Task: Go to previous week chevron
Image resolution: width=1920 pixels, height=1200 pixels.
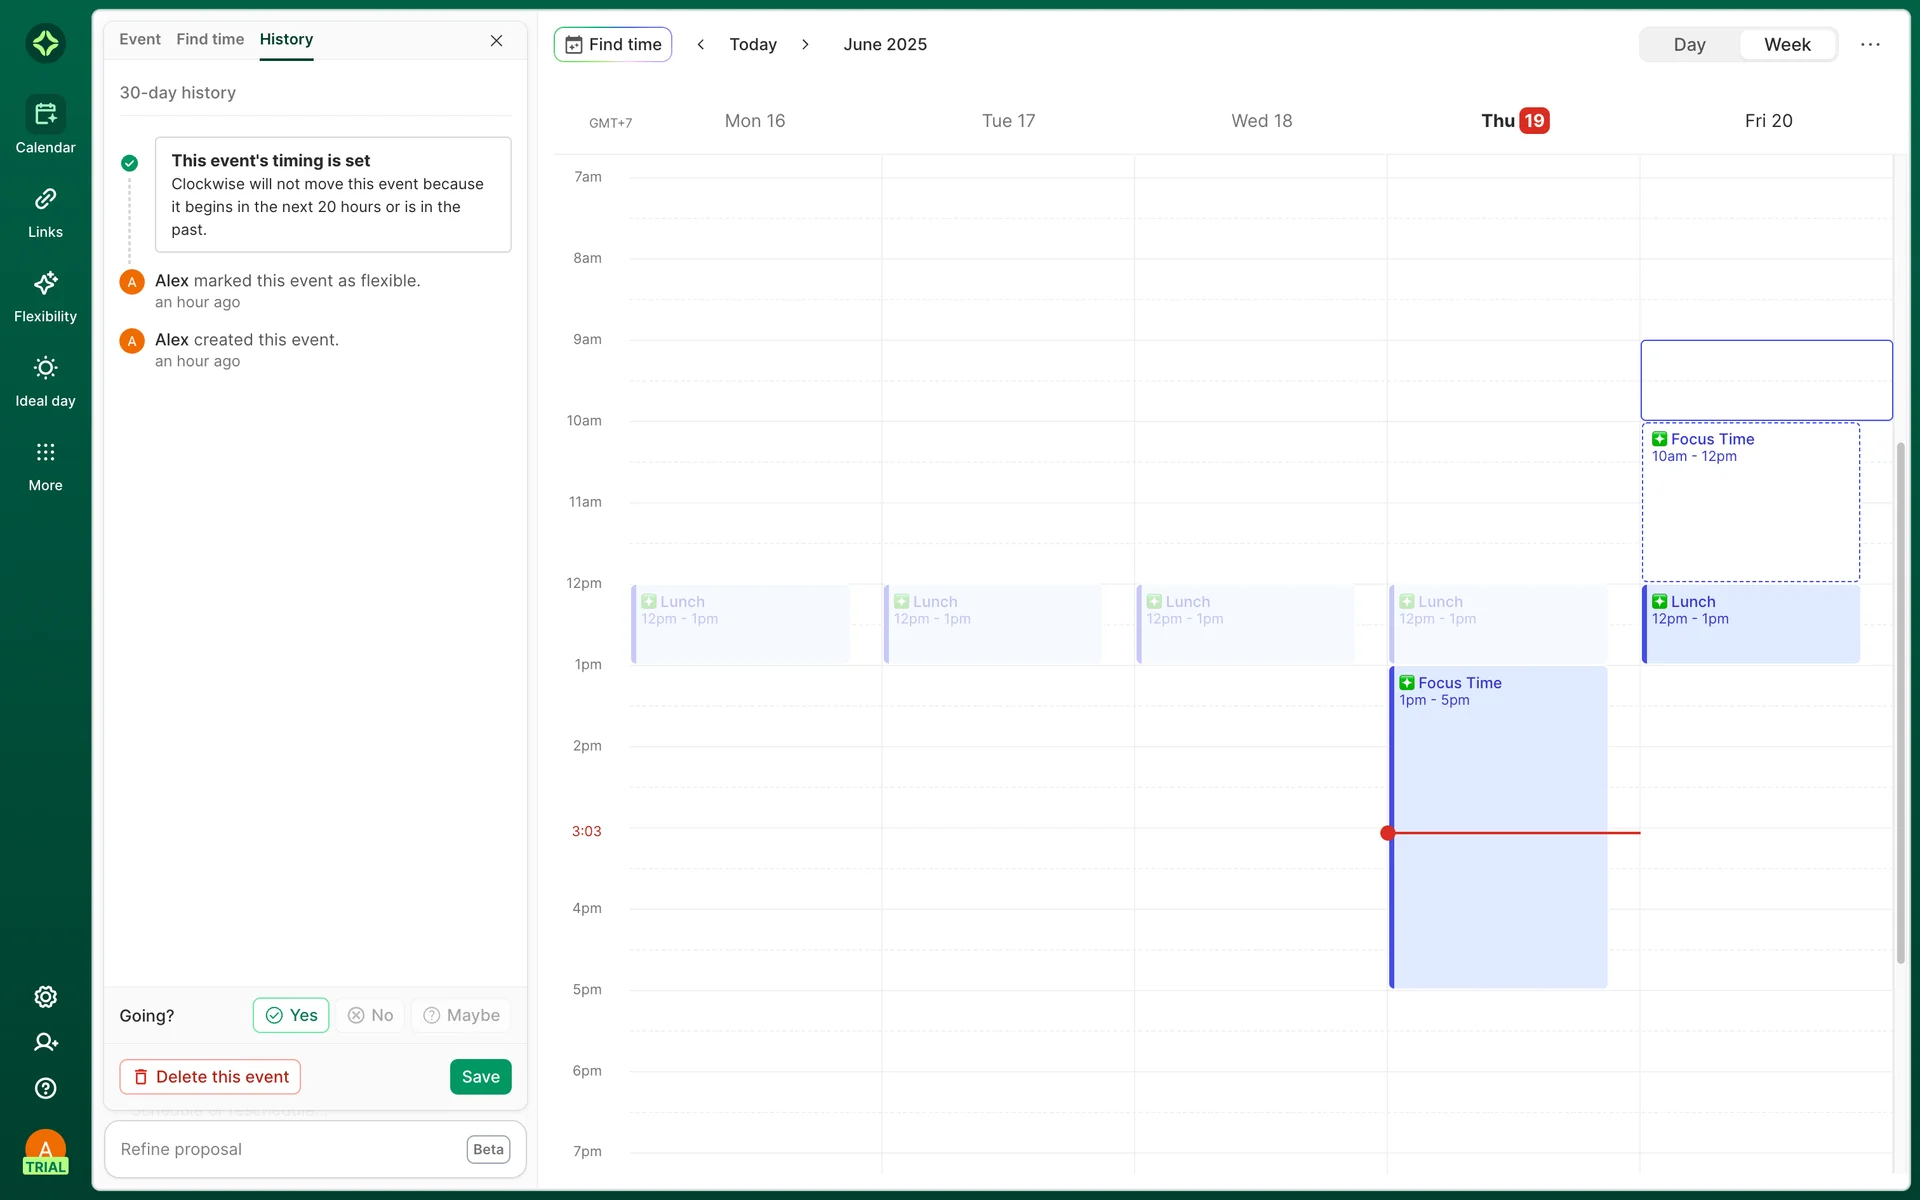Action: [701, 44]
